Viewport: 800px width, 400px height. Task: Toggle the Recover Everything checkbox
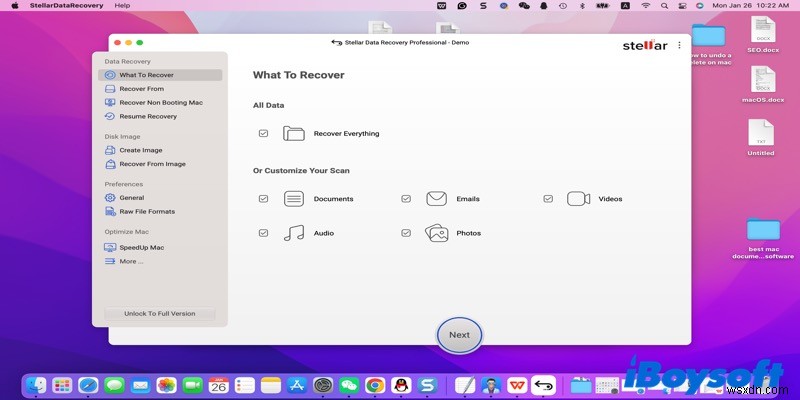click(x=263, y=134)
